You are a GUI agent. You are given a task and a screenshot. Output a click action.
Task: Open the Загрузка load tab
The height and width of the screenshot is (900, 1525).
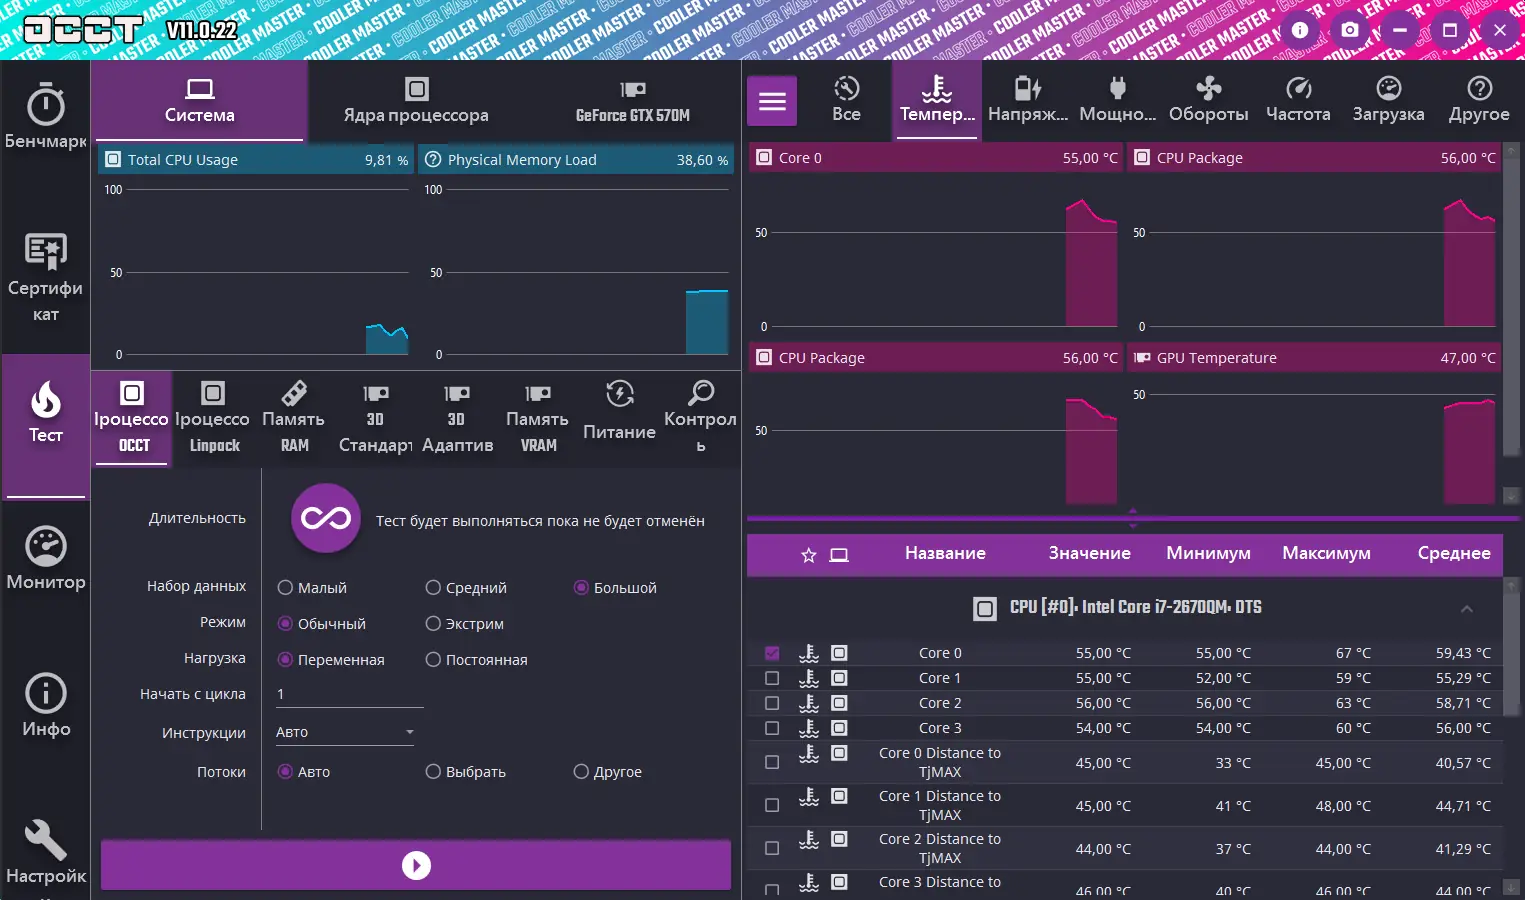1388,100
